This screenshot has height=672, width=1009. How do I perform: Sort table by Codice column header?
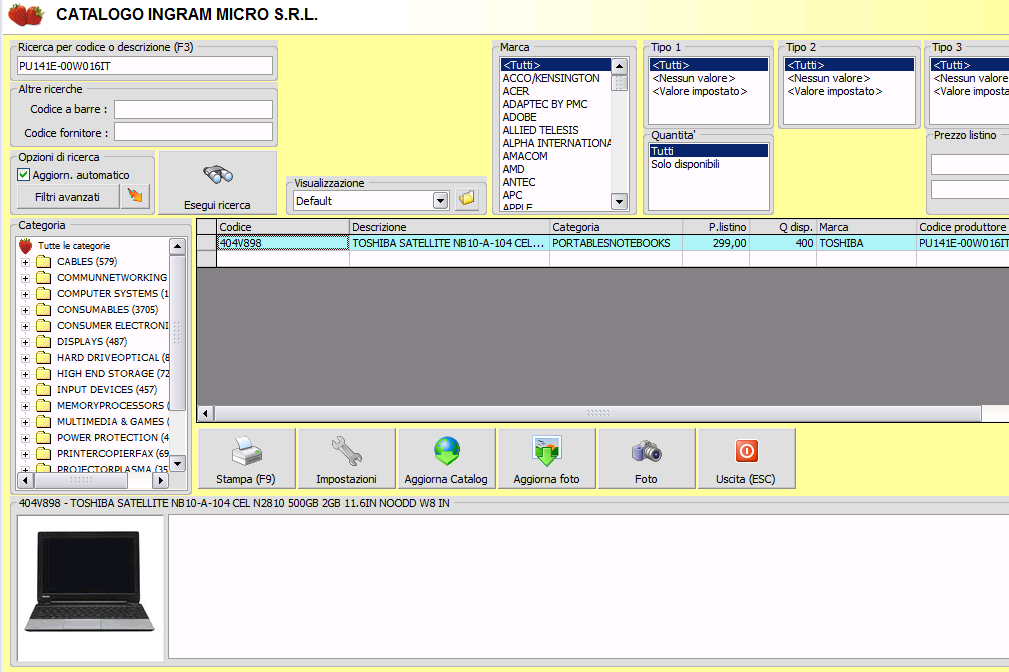282,227
